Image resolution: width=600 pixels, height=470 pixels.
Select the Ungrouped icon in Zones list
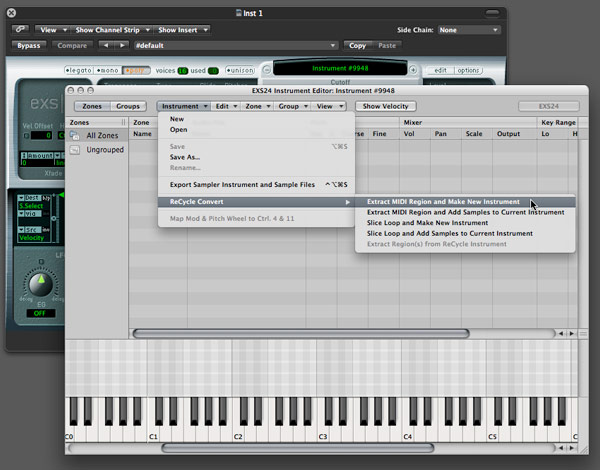75,150
